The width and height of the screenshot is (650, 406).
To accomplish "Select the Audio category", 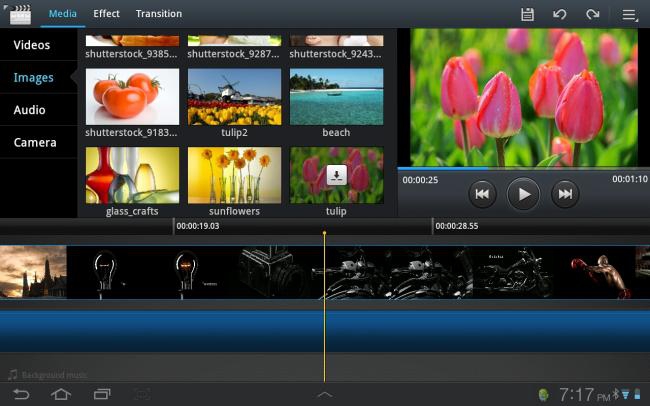I will pyautogui.click(x=39, y=110).
